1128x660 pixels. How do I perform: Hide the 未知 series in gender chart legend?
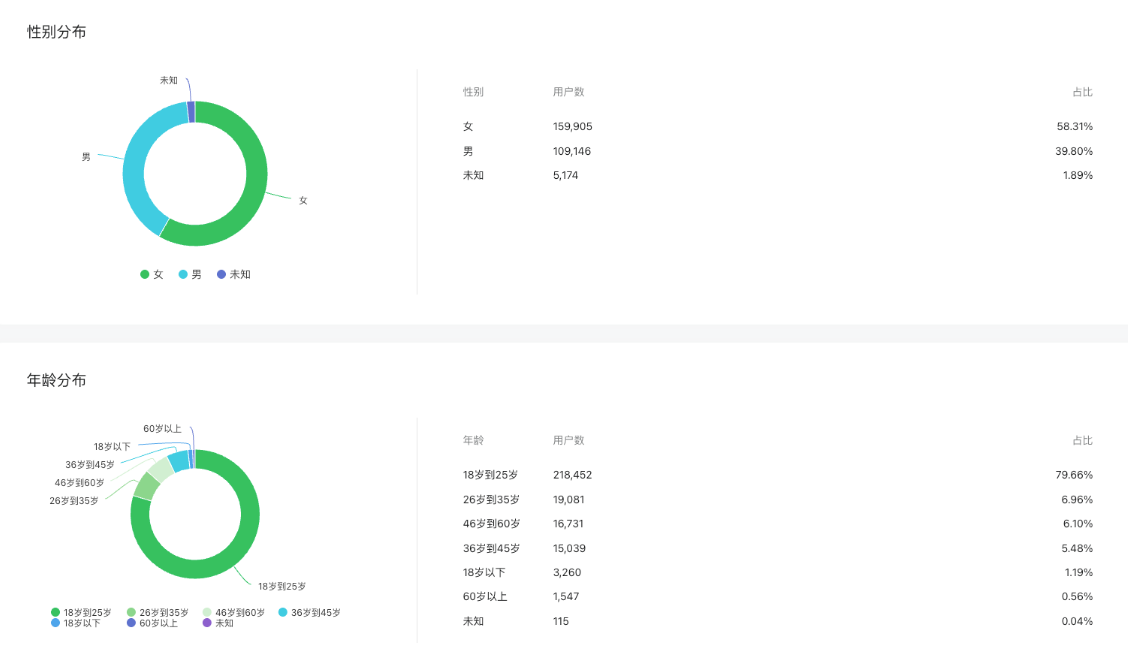coord(233,274)
